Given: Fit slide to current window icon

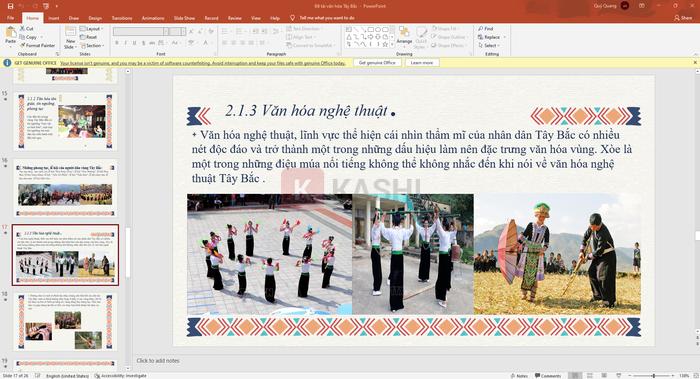Looking at the screenshot, I should (696, 376).
